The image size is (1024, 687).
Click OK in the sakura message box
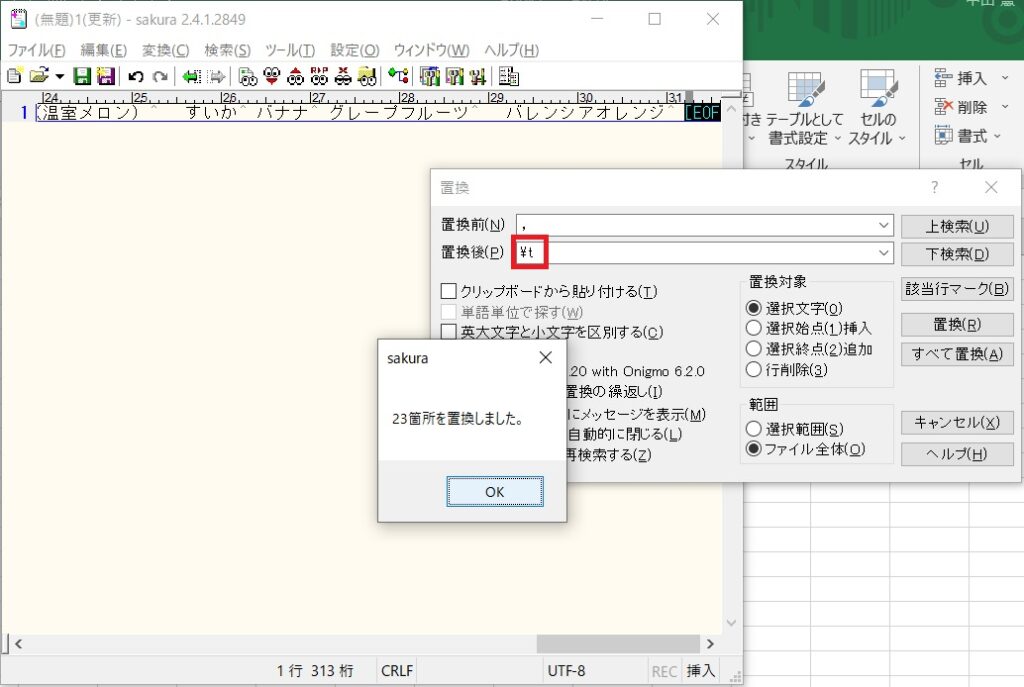[494, 491]
